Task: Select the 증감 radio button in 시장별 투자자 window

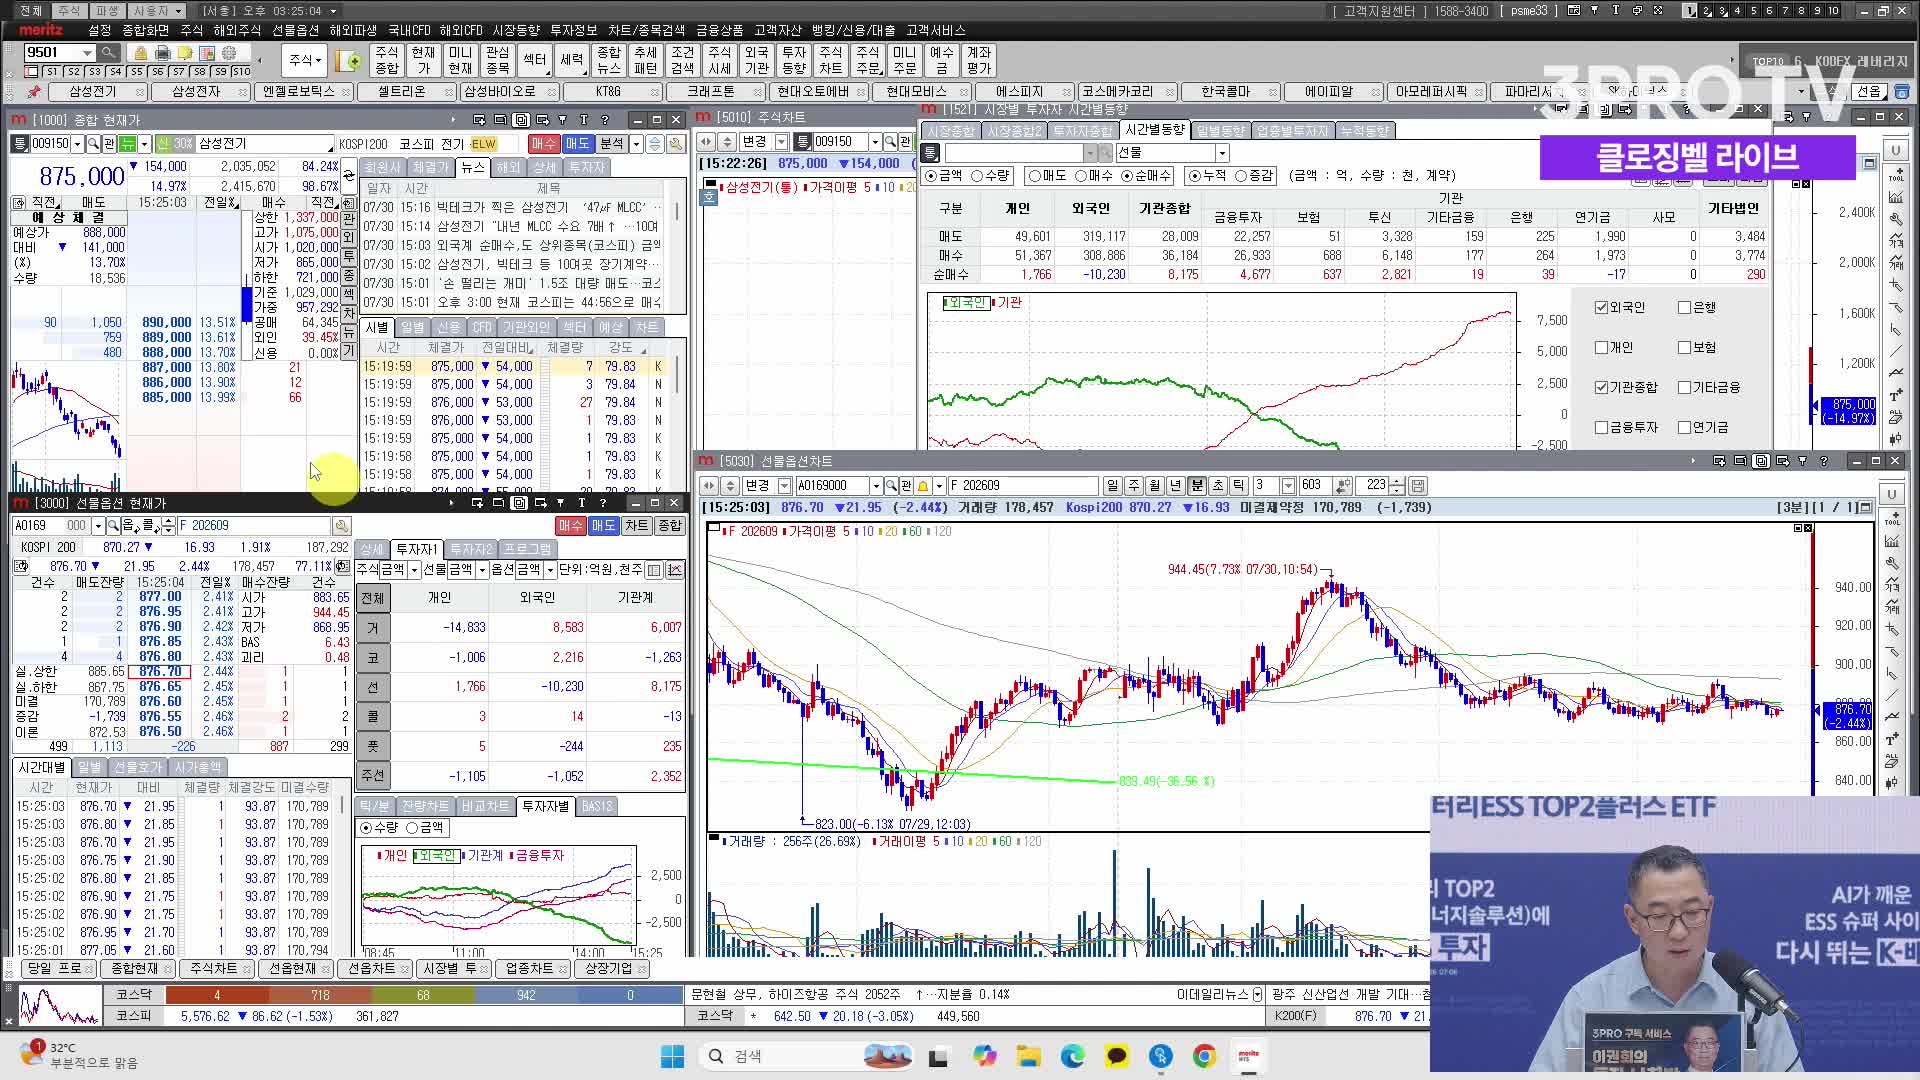Action: (1241, 176)
